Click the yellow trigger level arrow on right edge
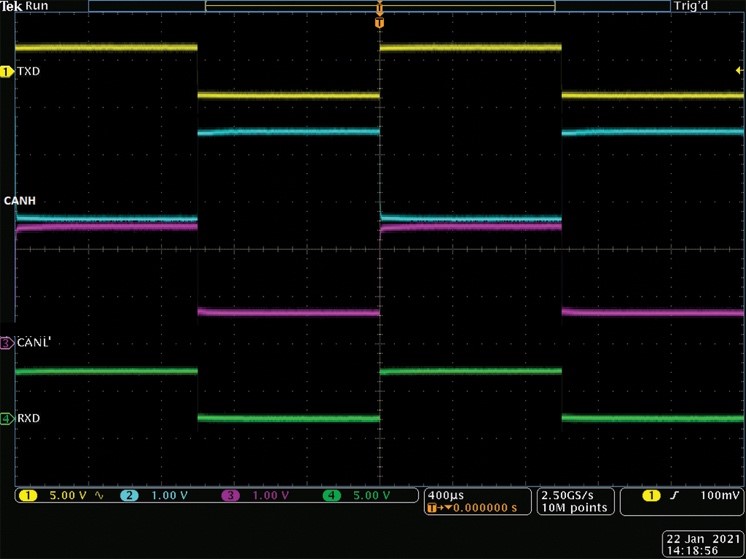The height and width of the screenshot is (559, 746). (x=738, y=72)
